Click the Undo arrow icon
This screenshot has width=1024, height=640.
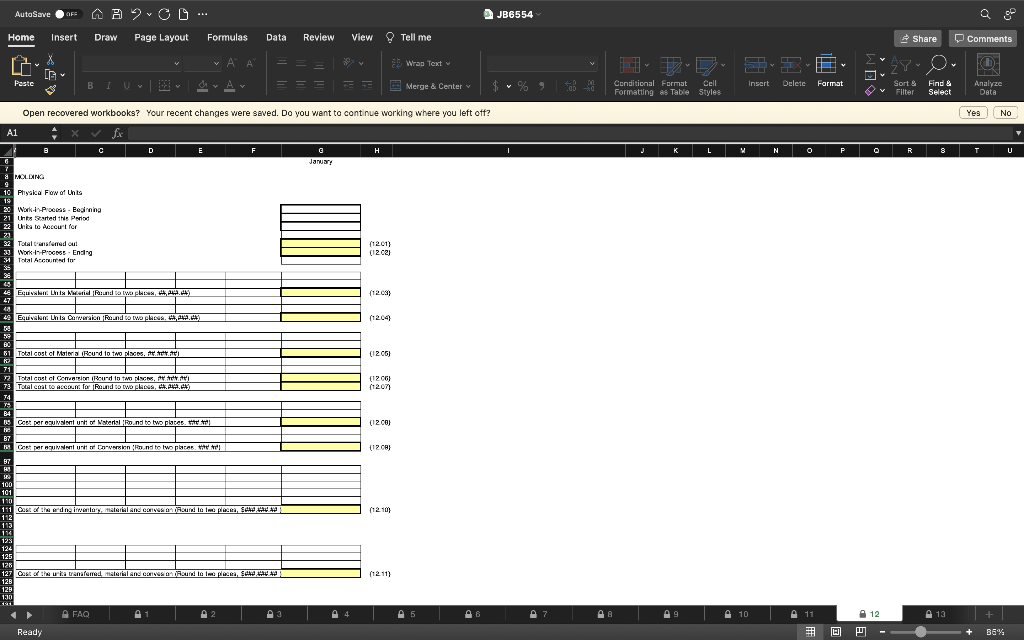tap(136, 14)
